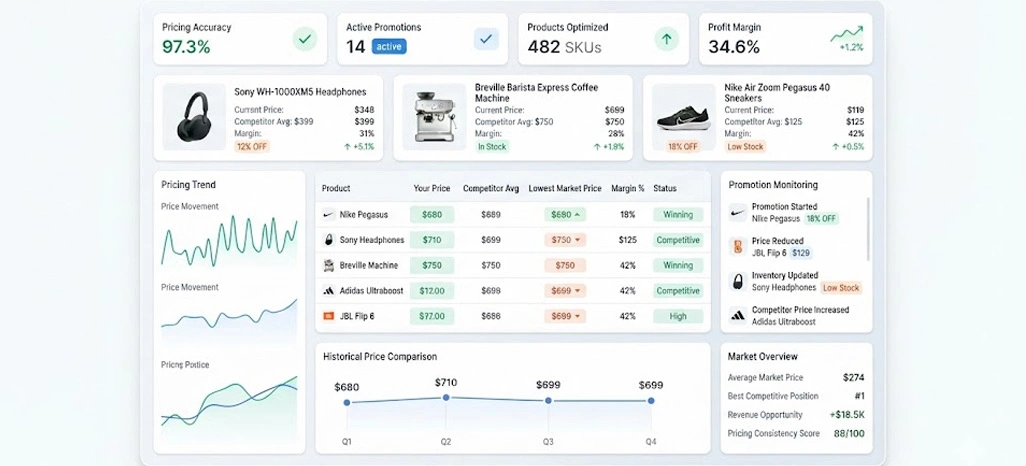
Task: Click the Q1 data point at $680
Action: pyautogui.click(x=347, y=403)
